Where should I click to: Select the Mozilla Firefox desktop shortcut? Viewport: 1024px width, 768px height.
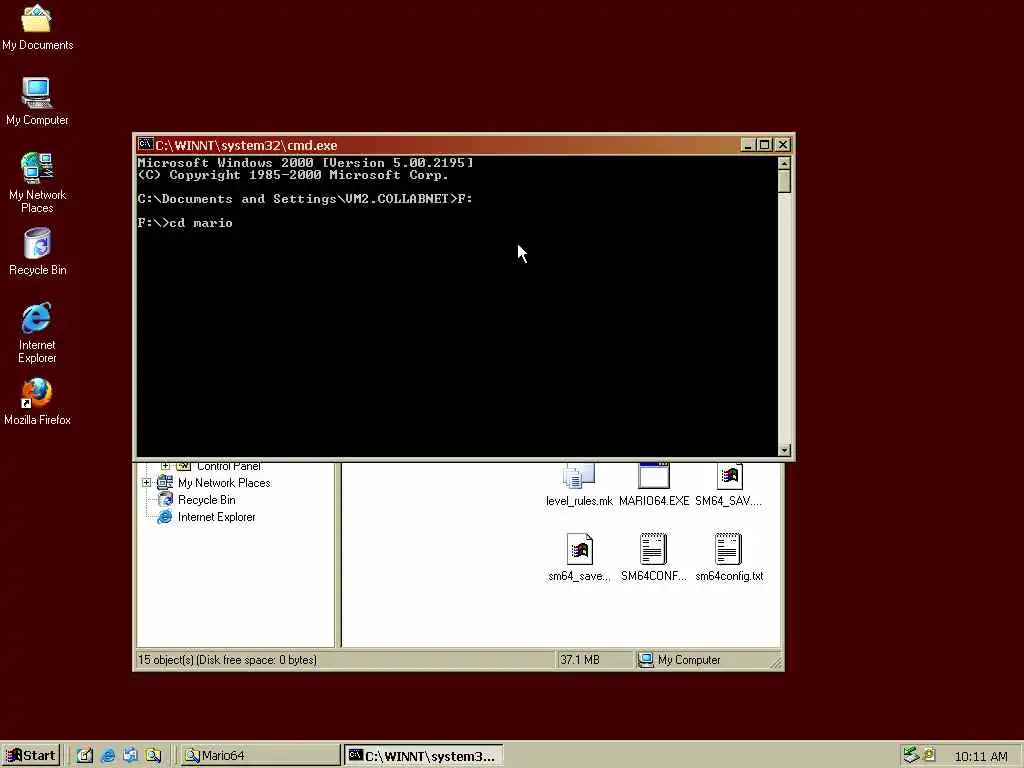[37, 402]
